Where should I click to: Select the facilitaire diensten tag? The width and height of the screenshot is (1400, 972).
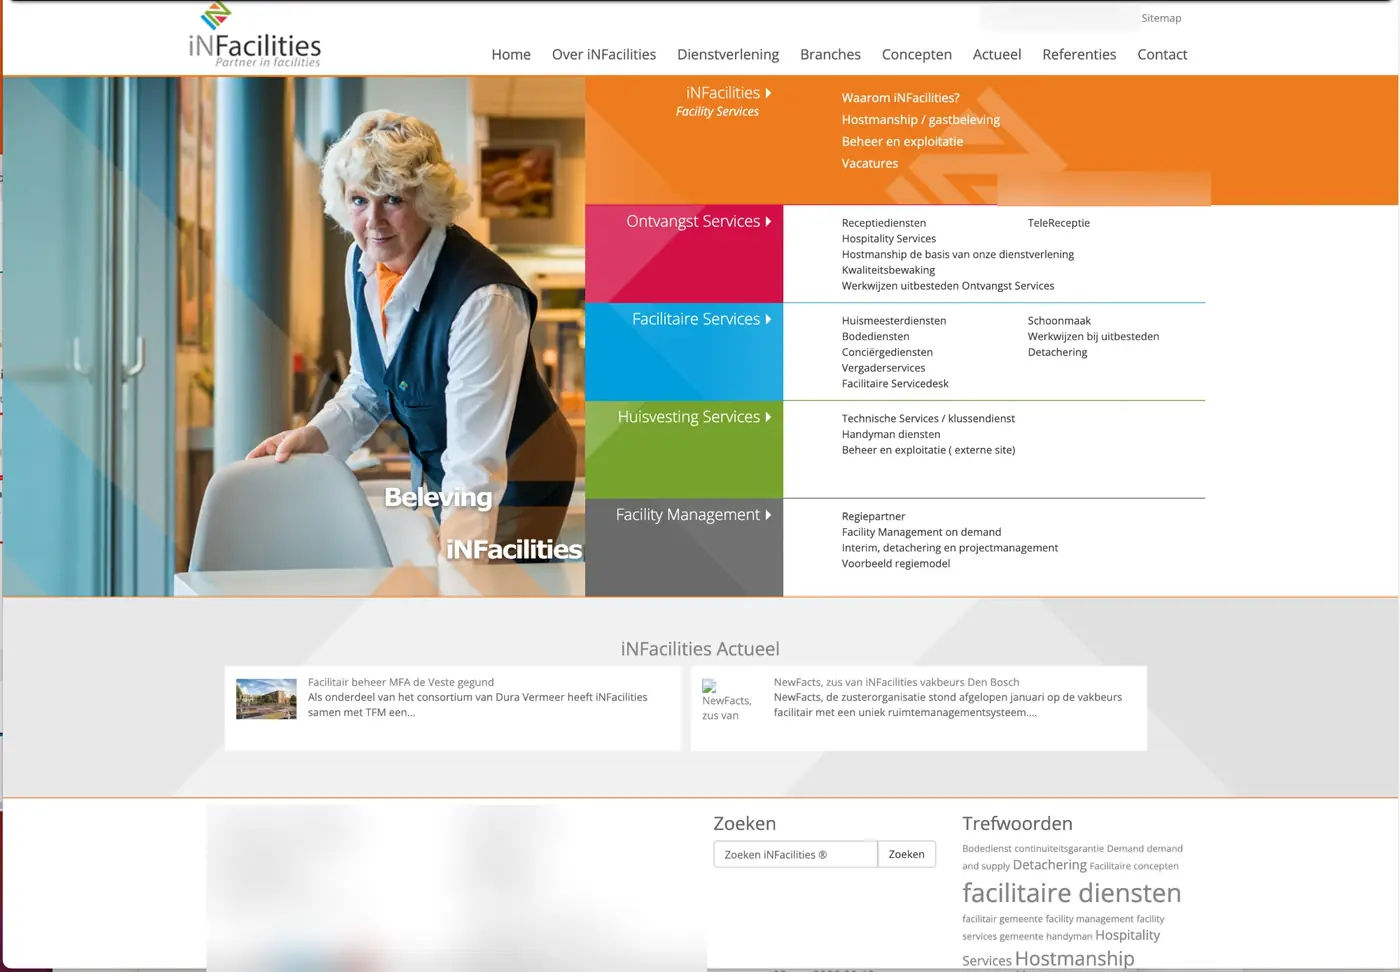(1071, 893)
